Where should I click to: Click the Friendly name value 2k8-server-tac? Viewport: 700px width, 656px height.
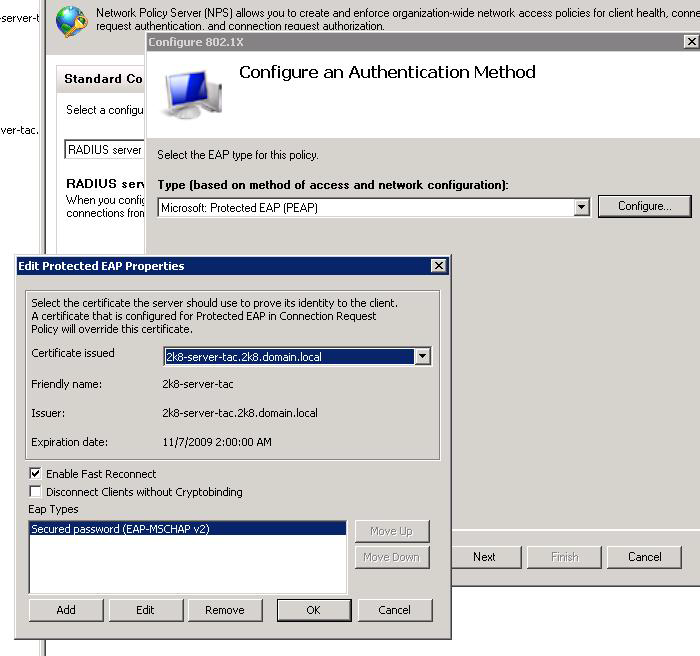tap(198, 384)
